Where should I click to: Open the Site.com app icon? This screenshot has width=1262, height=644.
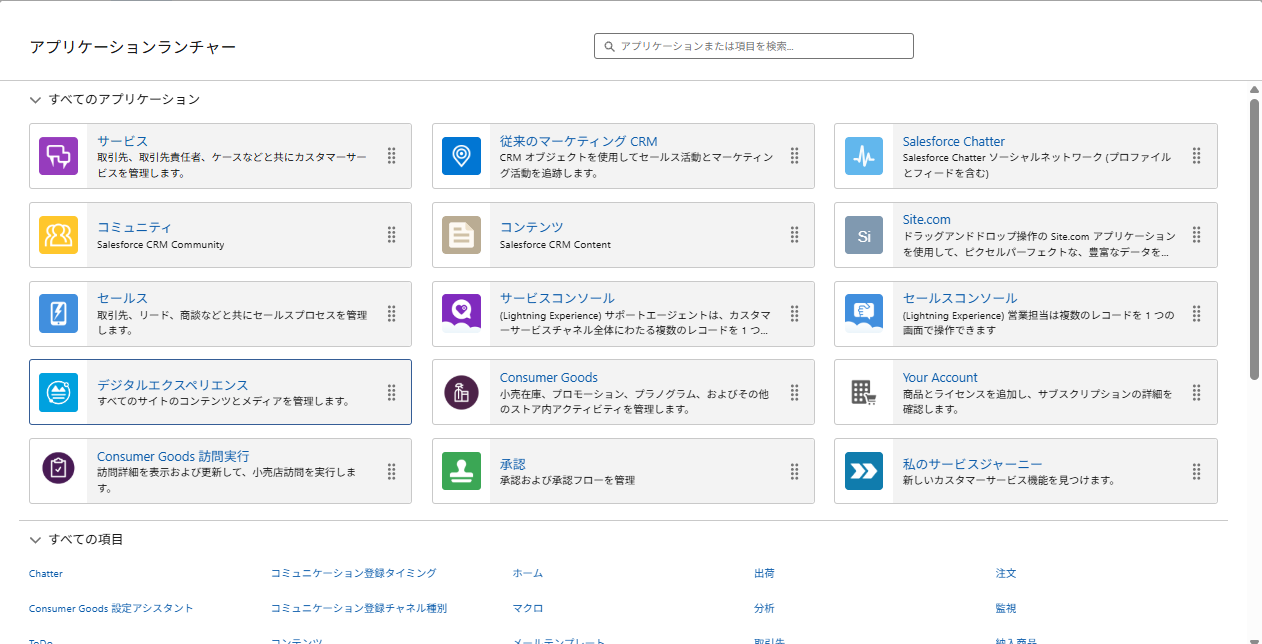pos(864,235)
